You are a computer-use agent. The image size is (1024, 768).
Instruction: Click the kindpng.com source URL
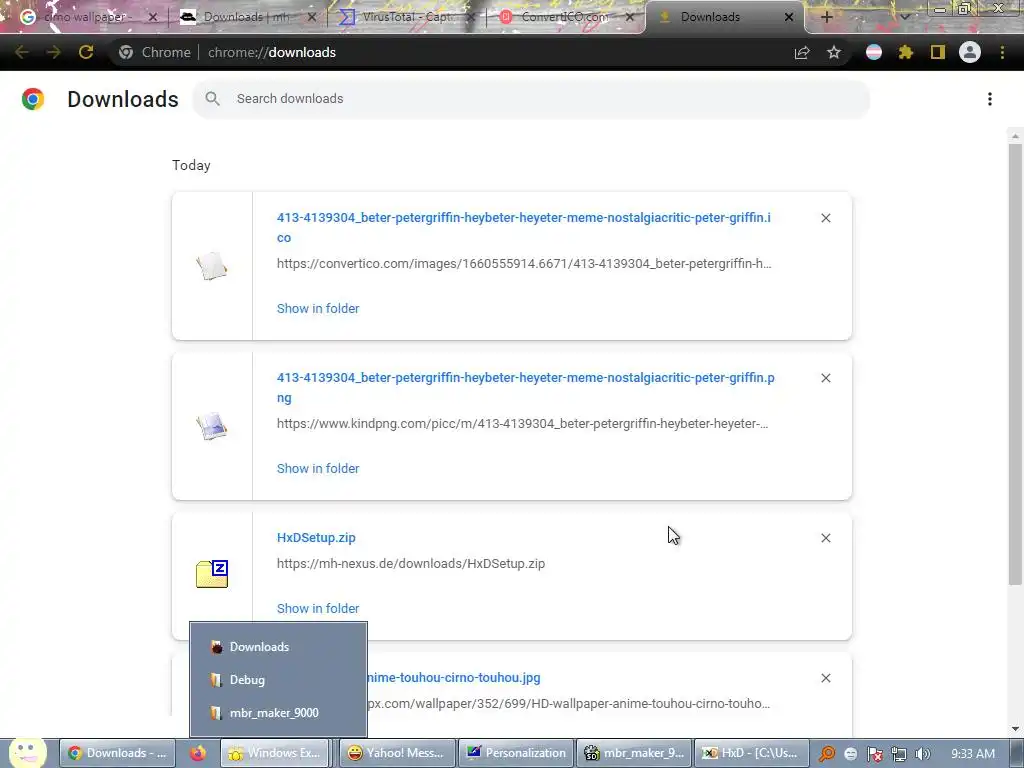(522, 424)
